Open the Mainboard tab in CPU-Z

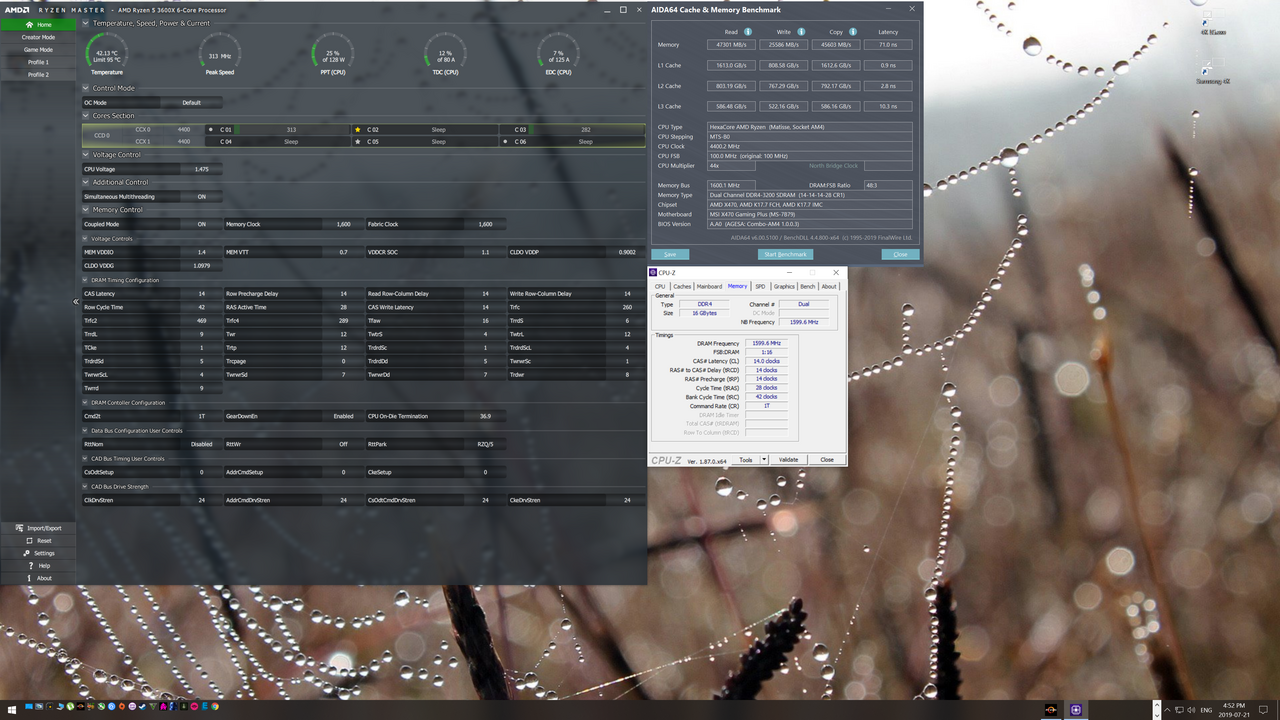709,286
